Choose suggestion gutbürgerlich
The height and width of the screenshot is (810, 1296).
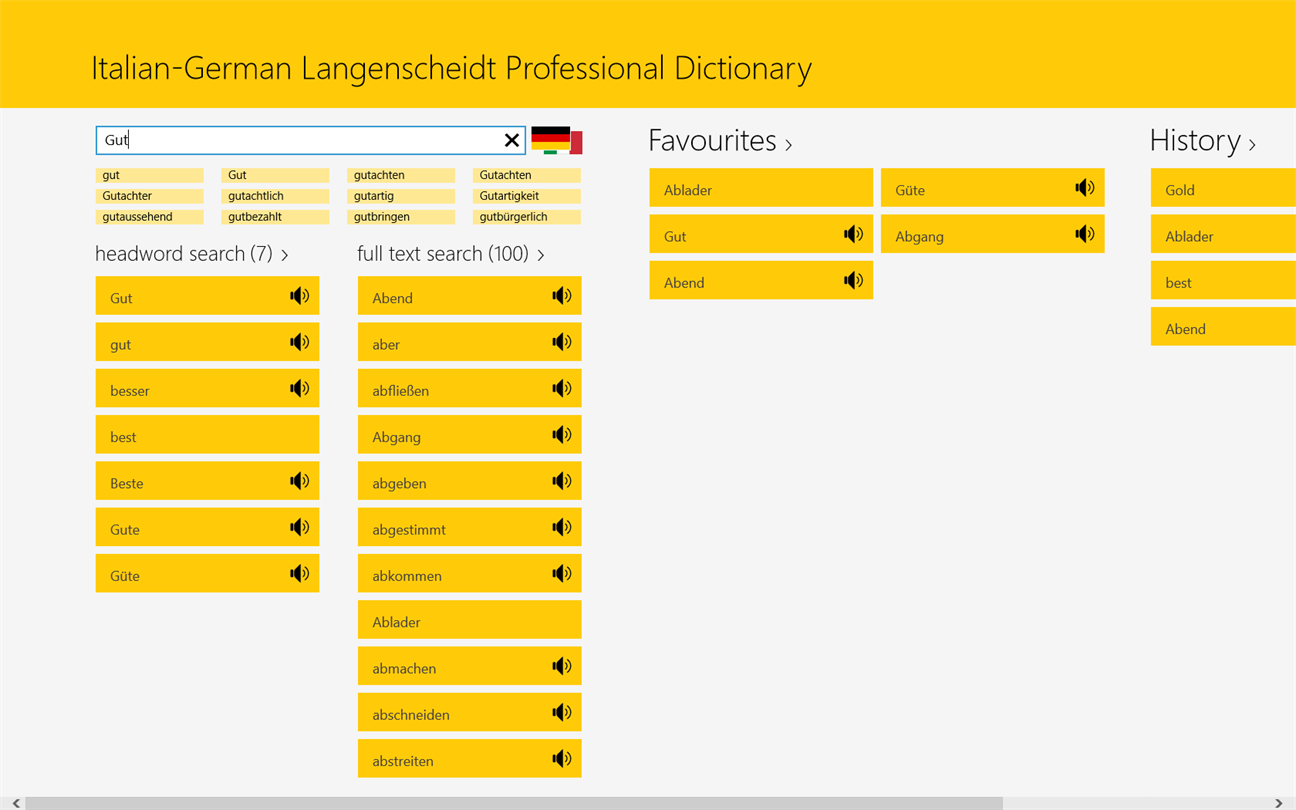(x=527, y=217)
